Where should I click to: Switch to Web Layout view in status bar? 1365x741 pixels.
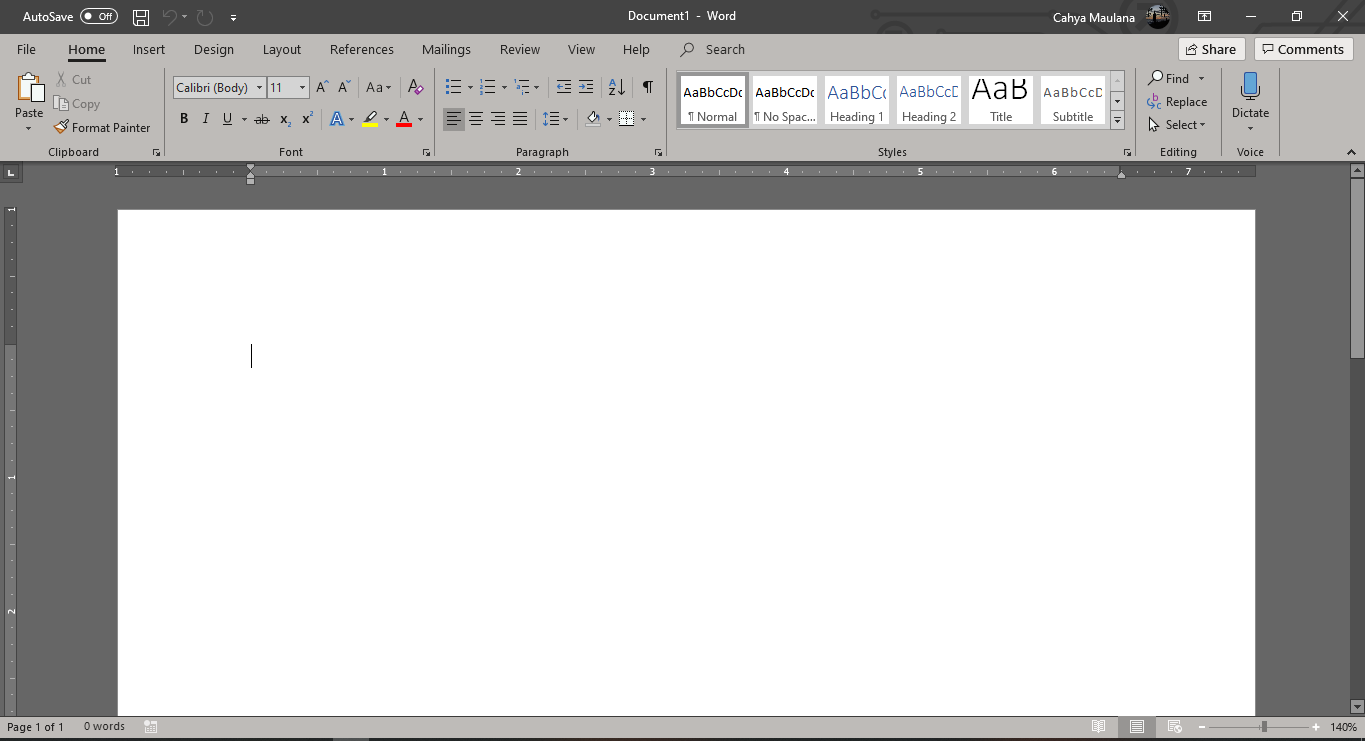pyautogui.click(x=1174, y=726)
